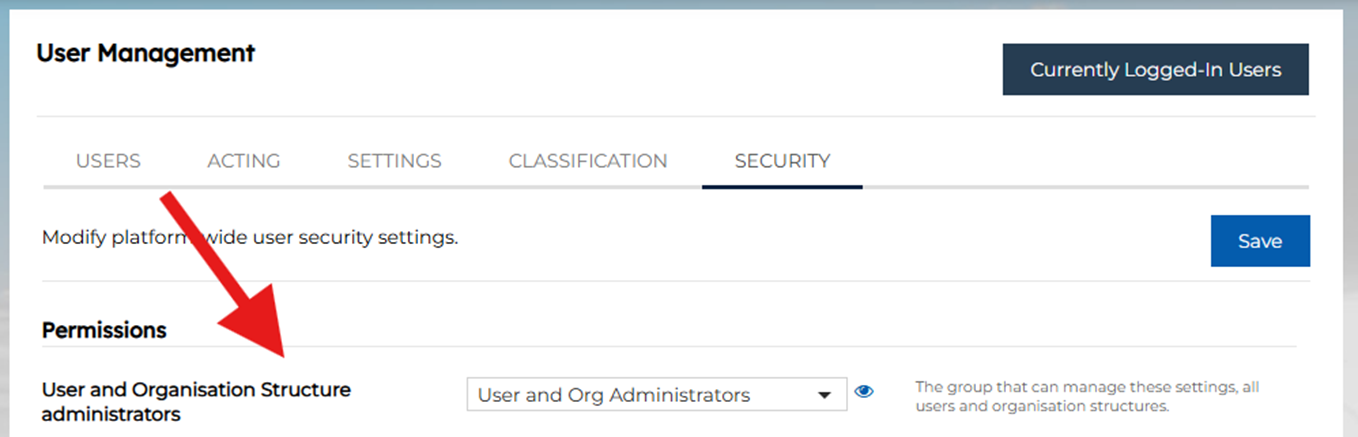Click the dropdown caret beside User and Org Administrators

pyautogui.click(x=825, y=395)
